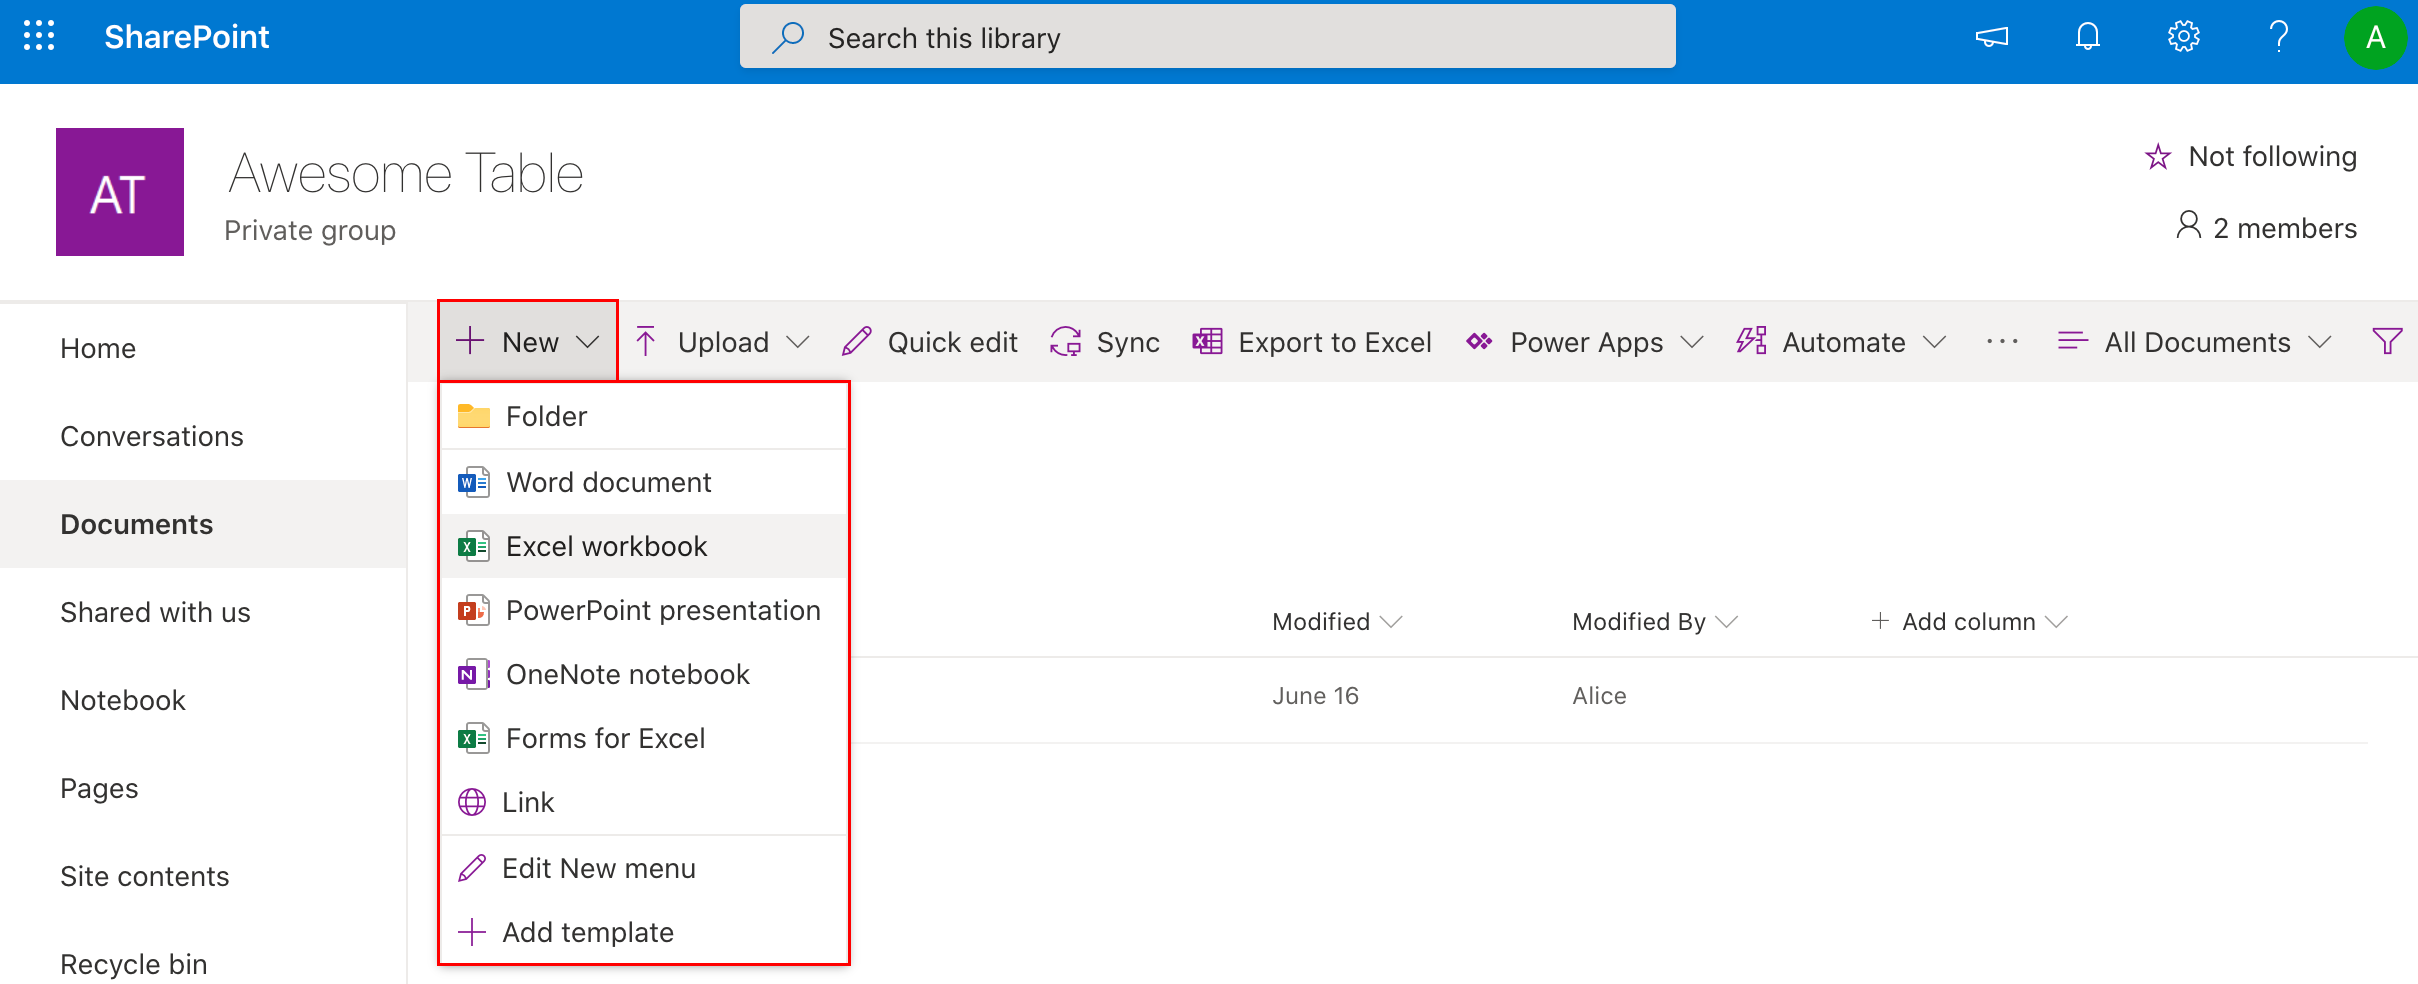2418x984 pixels.
Task: Click the Quick edit pencil icon
Action: point(856,342)
